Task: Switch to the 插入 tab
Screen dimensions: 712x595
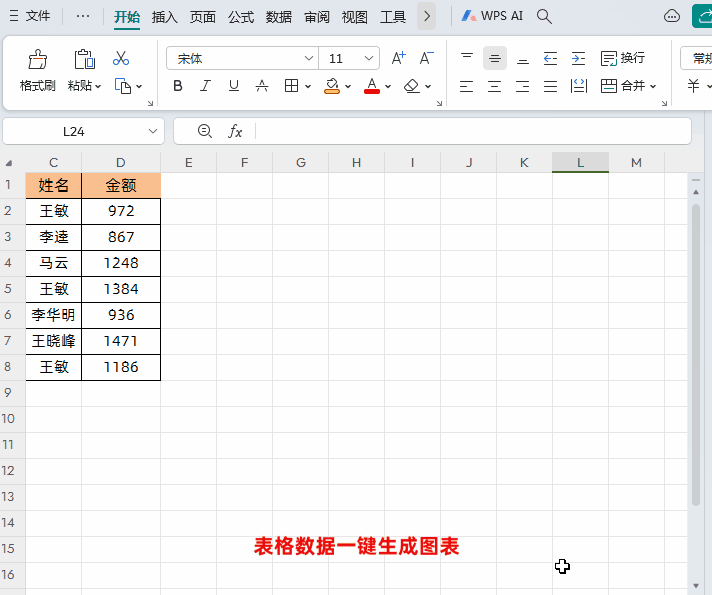Action: 164,17
